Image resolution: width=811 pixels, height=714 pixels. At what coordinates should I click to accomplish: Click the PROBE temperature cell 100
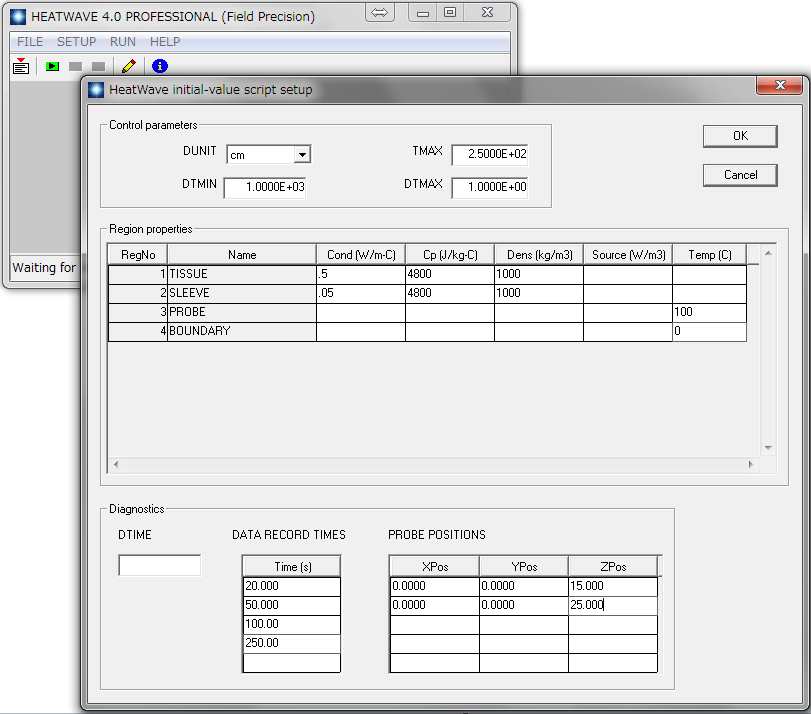click(709, 312)
